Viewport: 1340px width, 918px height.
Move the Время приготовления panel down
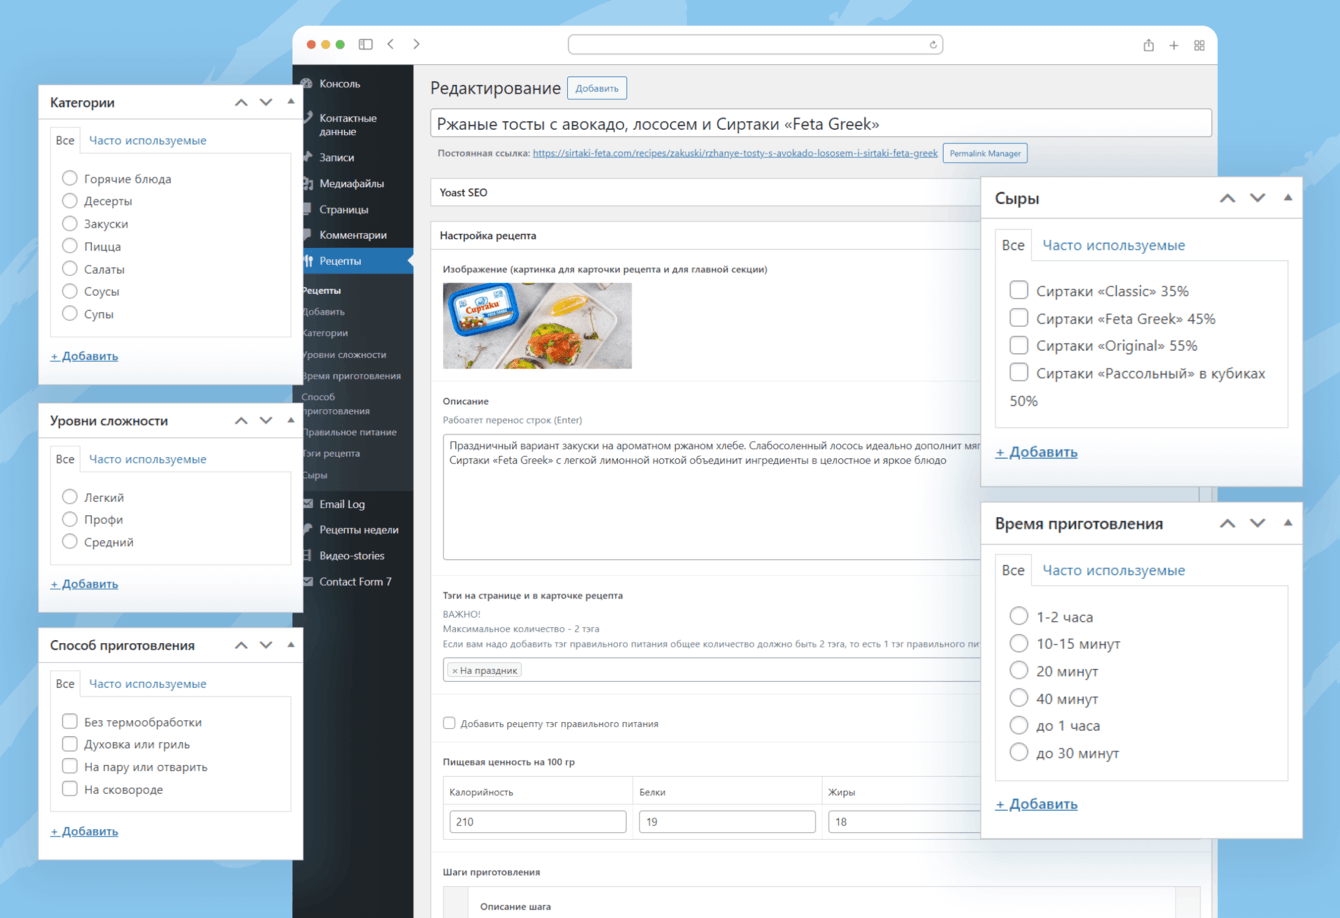(1258, 523)
